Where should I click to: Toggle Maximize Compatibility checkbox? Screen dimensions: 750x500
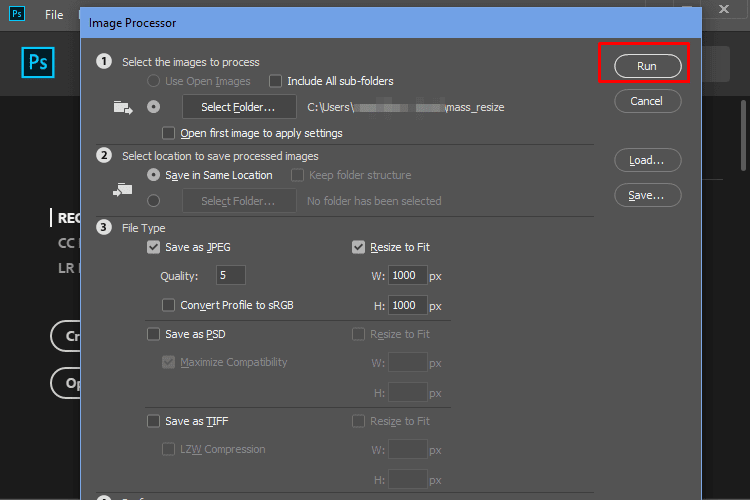[x=168, y=362]
